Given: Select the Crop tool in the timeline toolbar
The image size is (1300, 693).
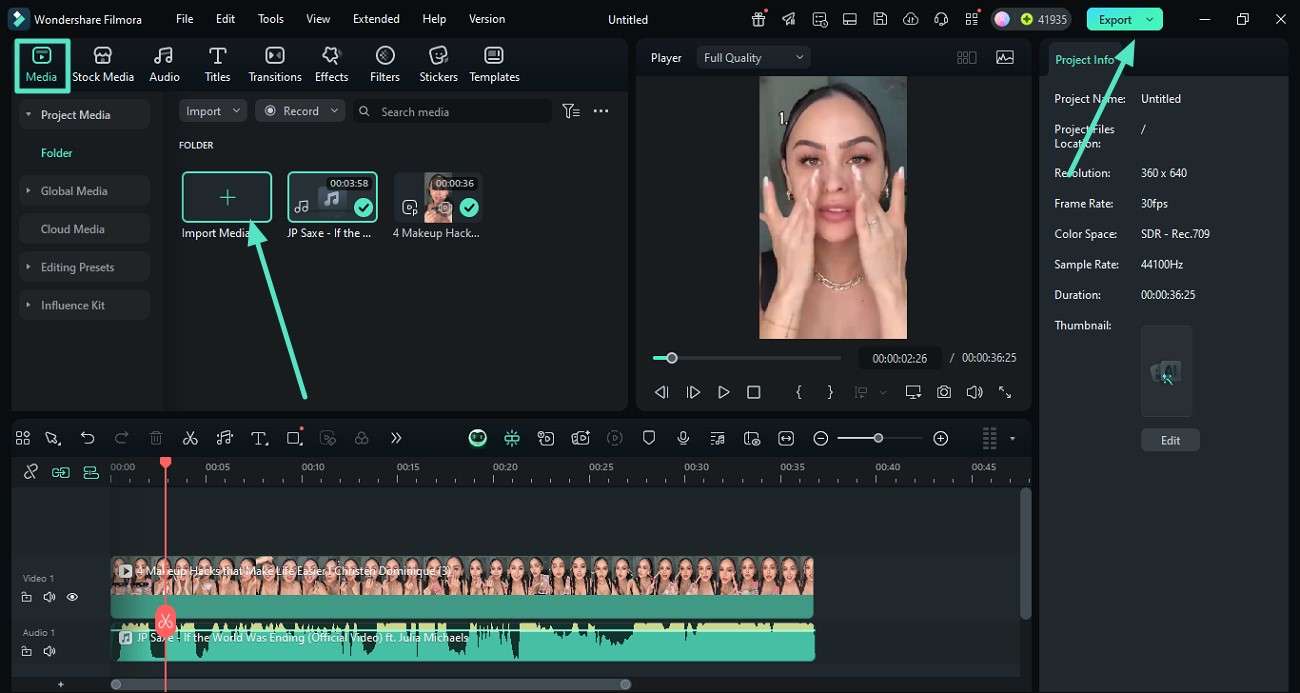Looking at the screenshot, I should tap(294, 438).
